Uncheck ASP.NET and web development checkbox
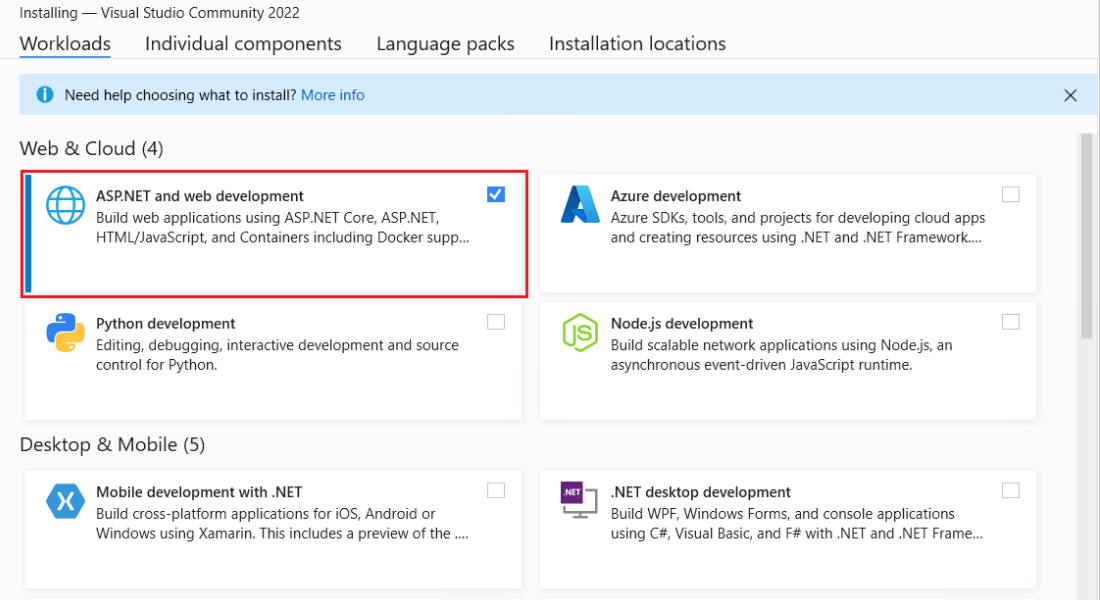The image size is (1100, 600). (496, 194)
